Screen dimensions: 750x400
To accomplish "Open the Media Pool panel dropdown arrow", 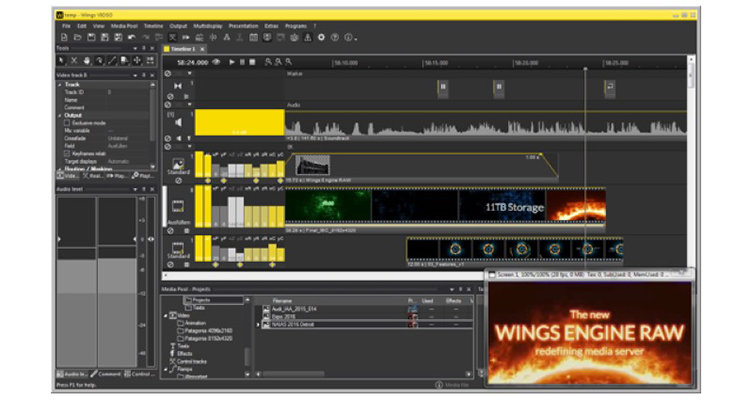I will pos(452,289).
